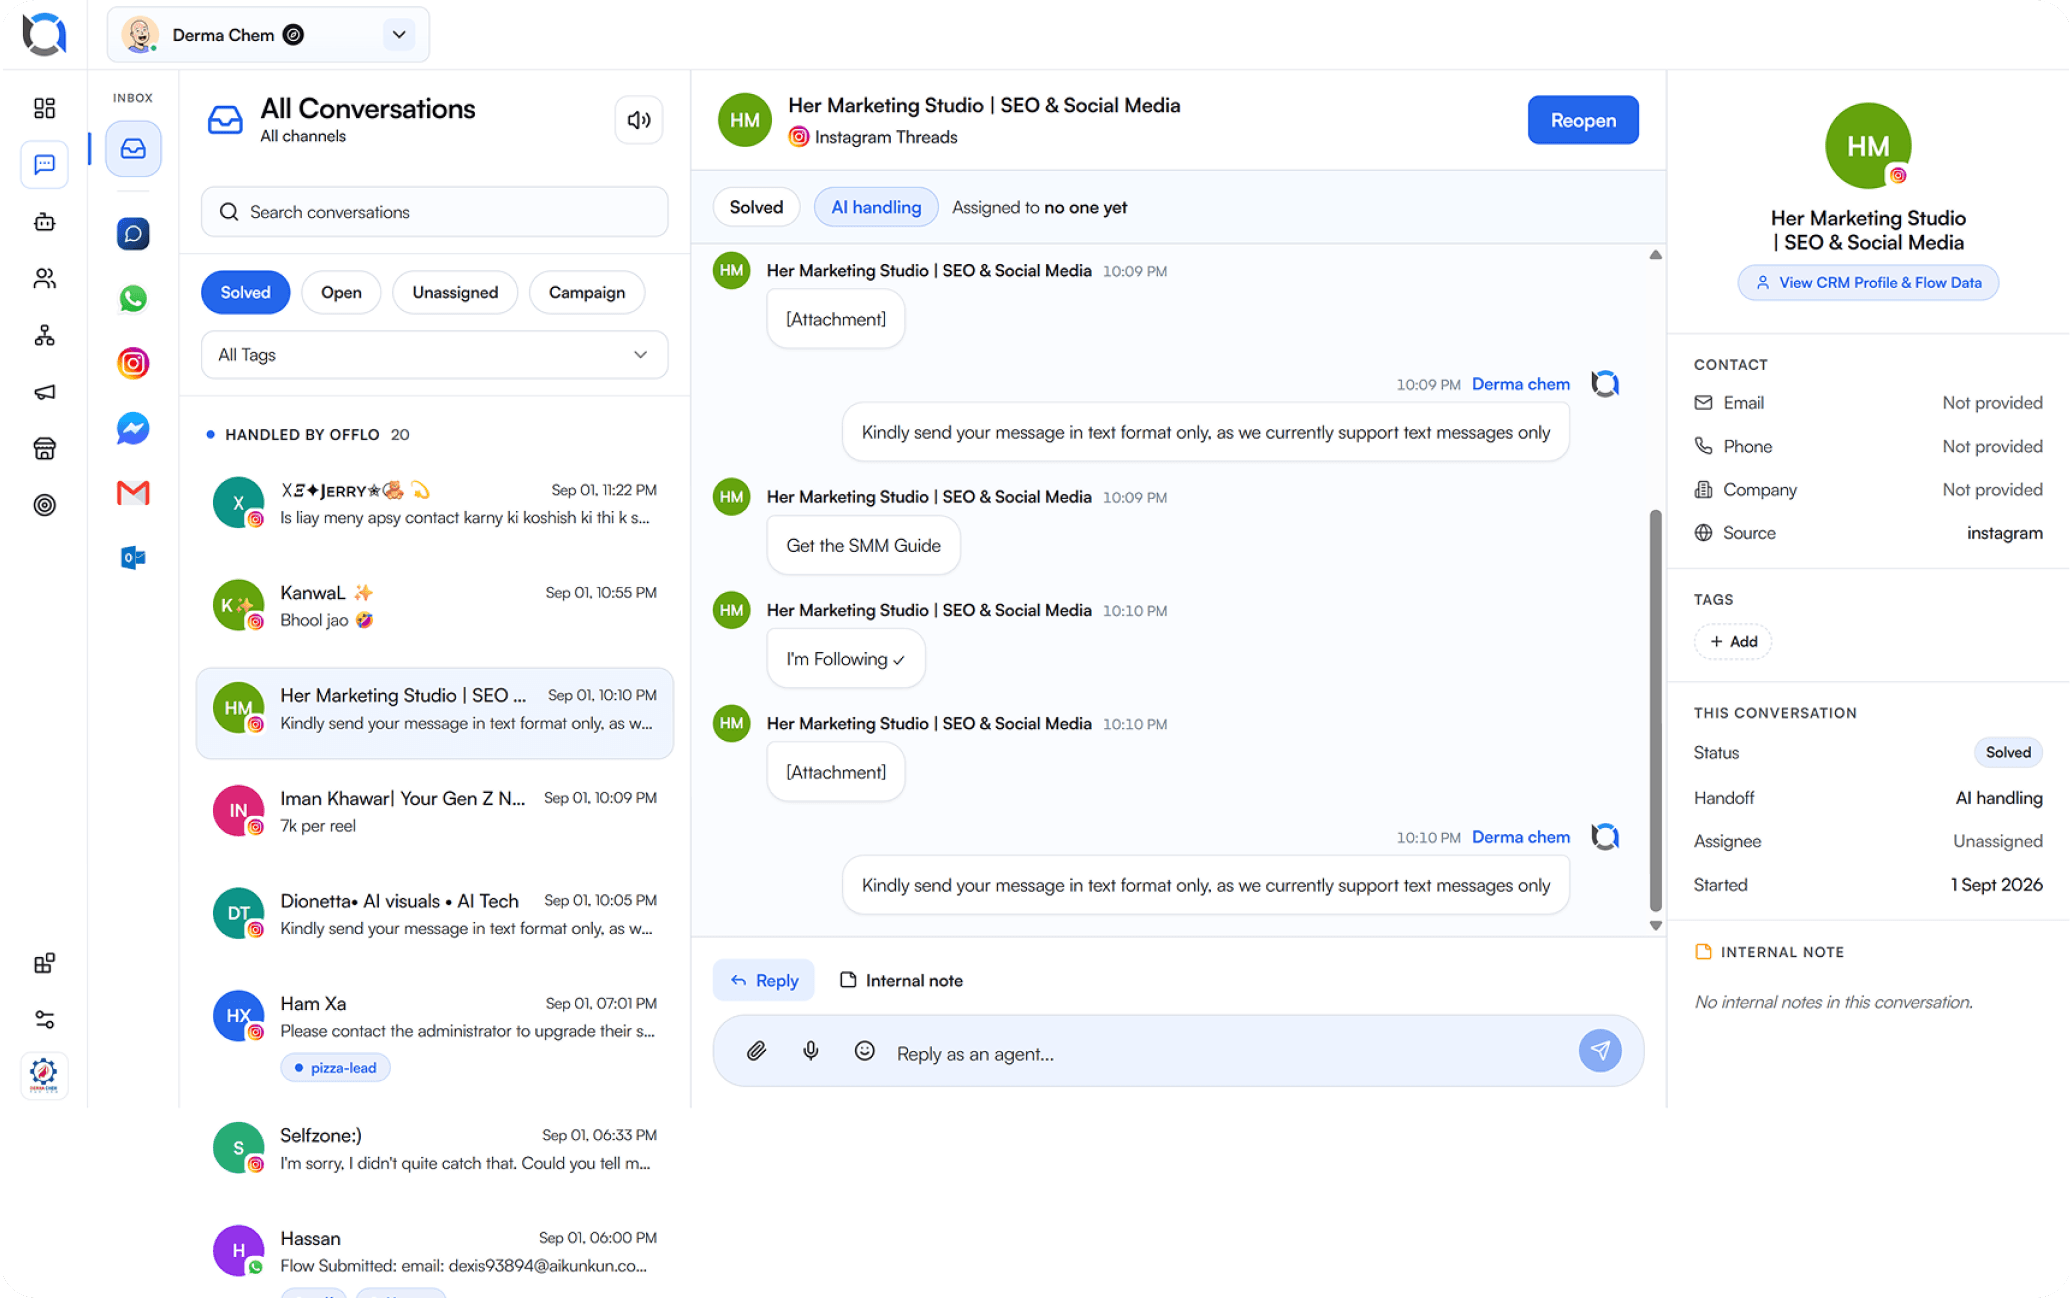Click the message scrollbar down arrow
Viewport: 2072px width, 1299px height.
pos(1656,926)
